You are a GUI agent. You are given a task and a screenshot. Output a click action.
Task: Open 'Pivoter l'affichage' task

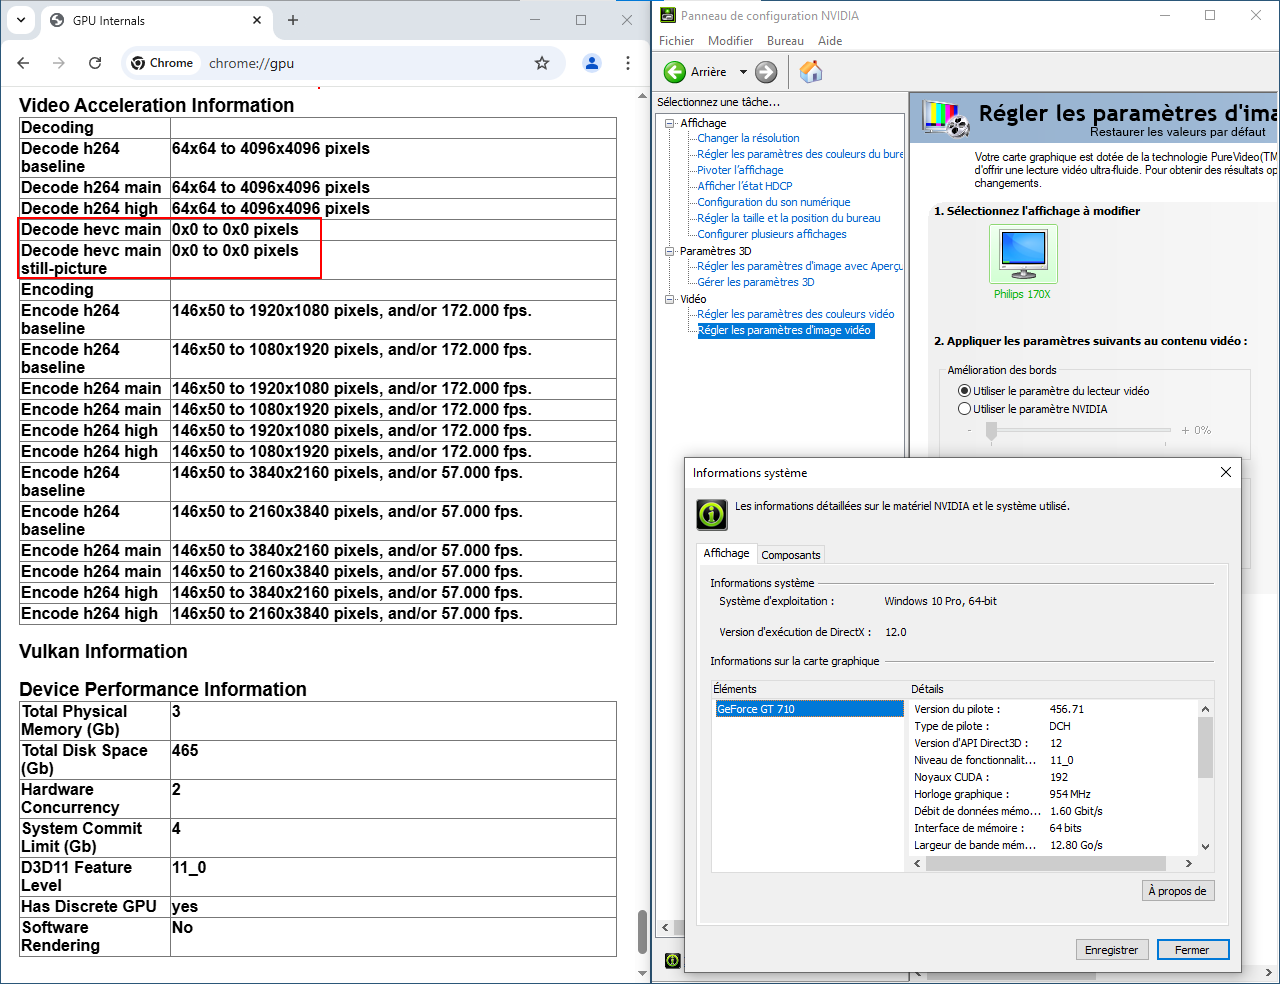(x=740, y=170)
